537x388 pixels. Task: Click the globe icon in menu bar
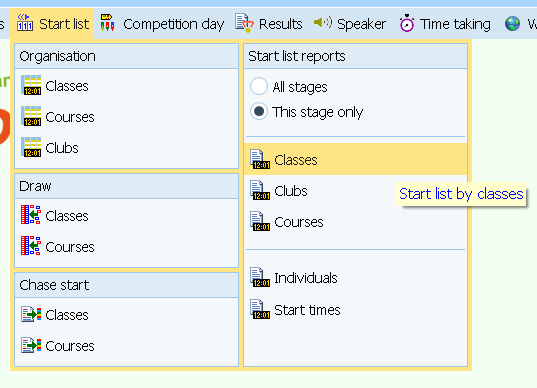512,24
